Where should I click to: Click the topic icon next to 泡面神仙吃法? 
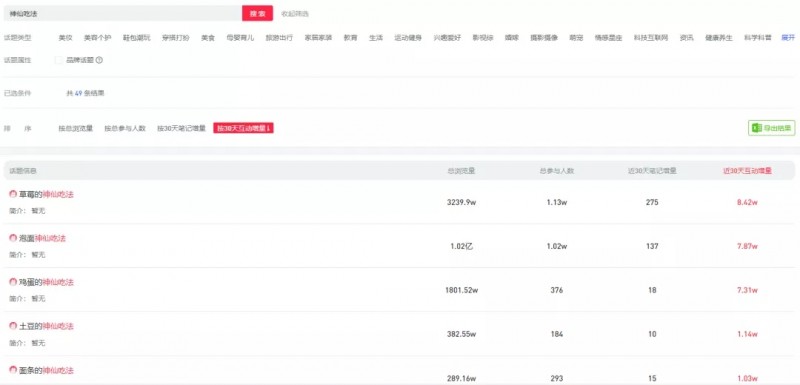click(x=13, y=238)
